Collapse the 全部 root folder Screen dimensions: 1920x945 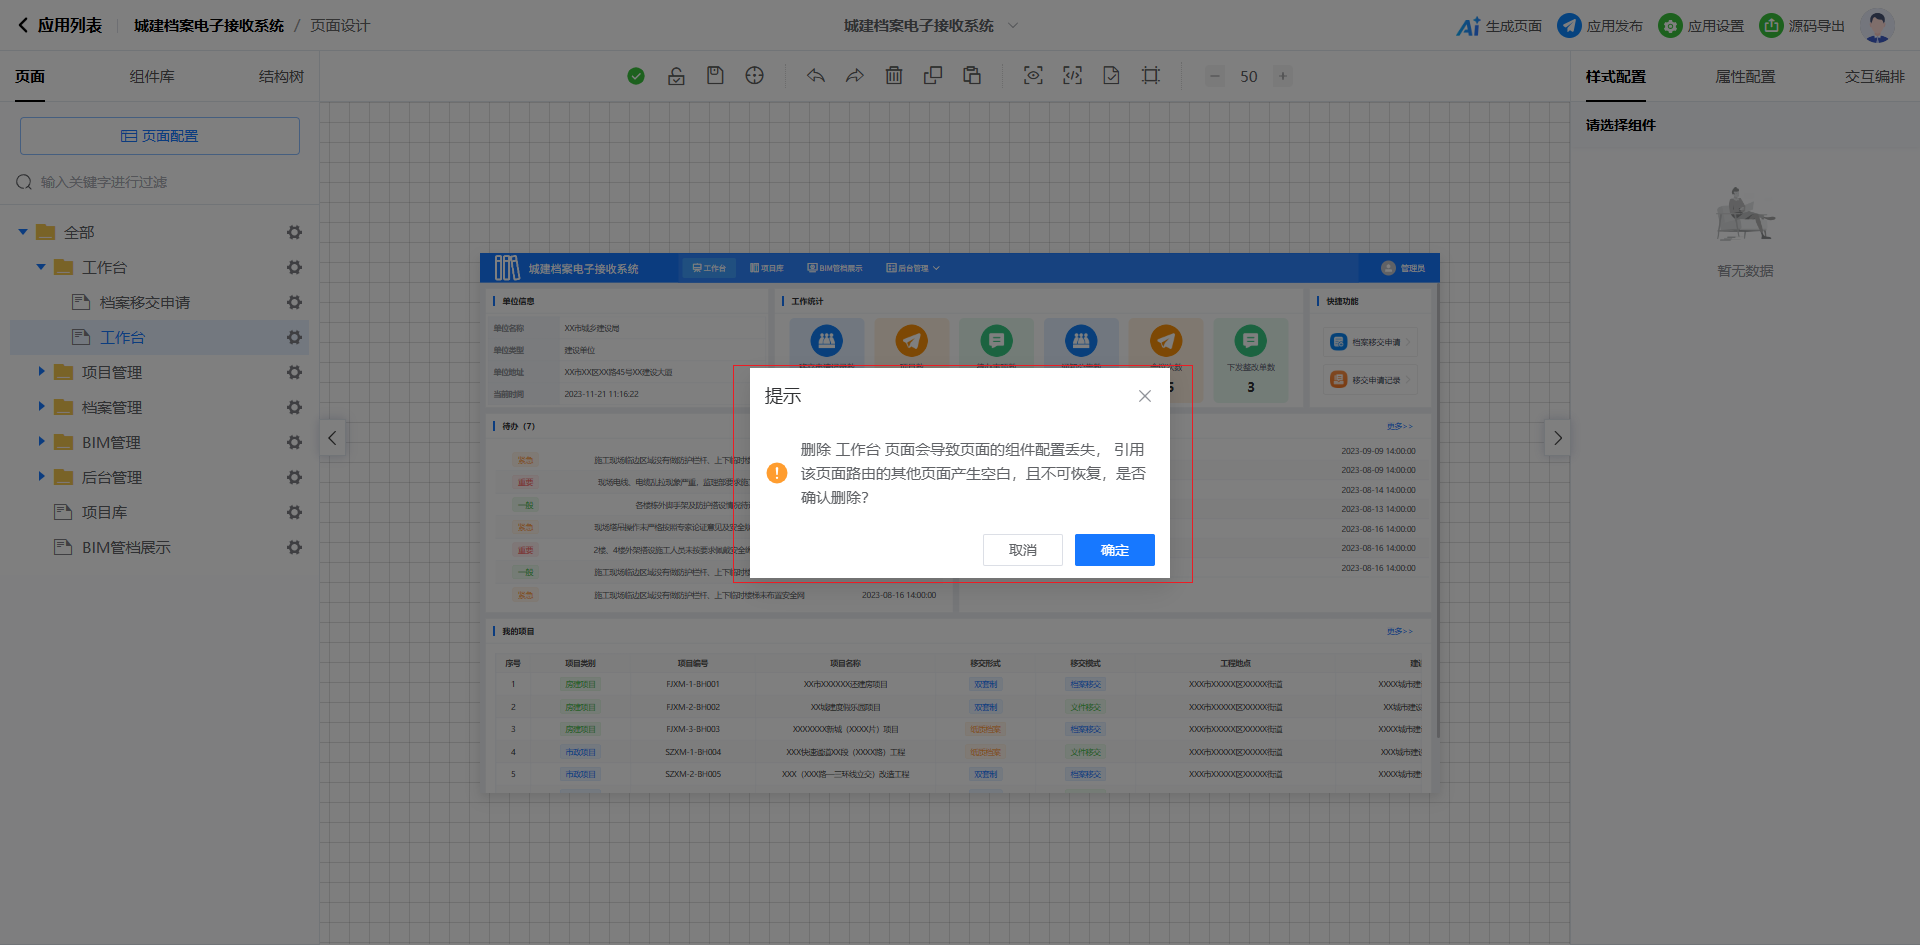point(23,232)
